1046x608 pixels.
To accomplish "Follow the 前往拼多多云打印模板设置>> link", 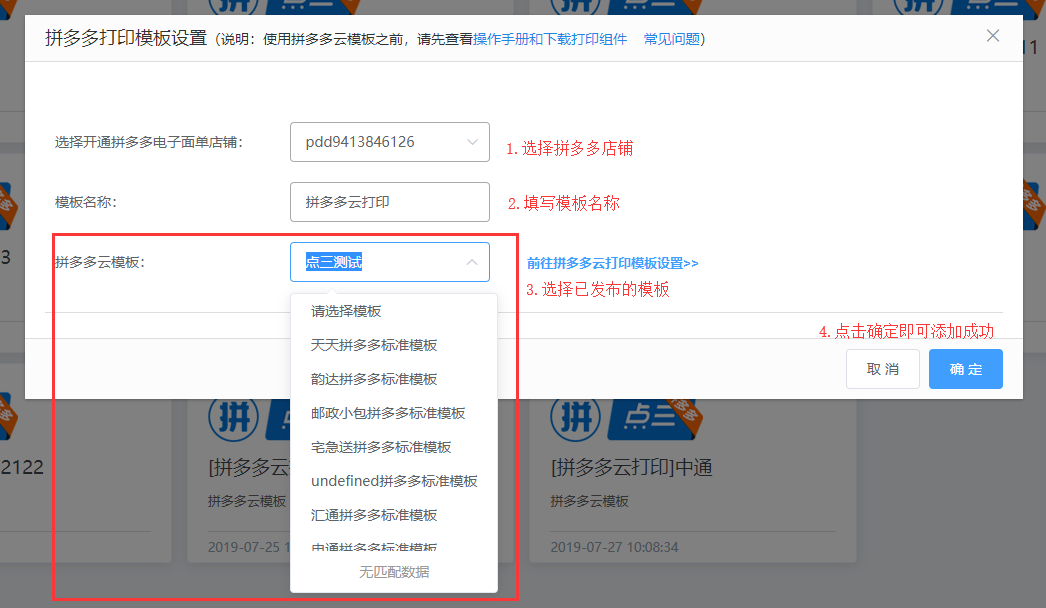I will (x=612, y=263).
